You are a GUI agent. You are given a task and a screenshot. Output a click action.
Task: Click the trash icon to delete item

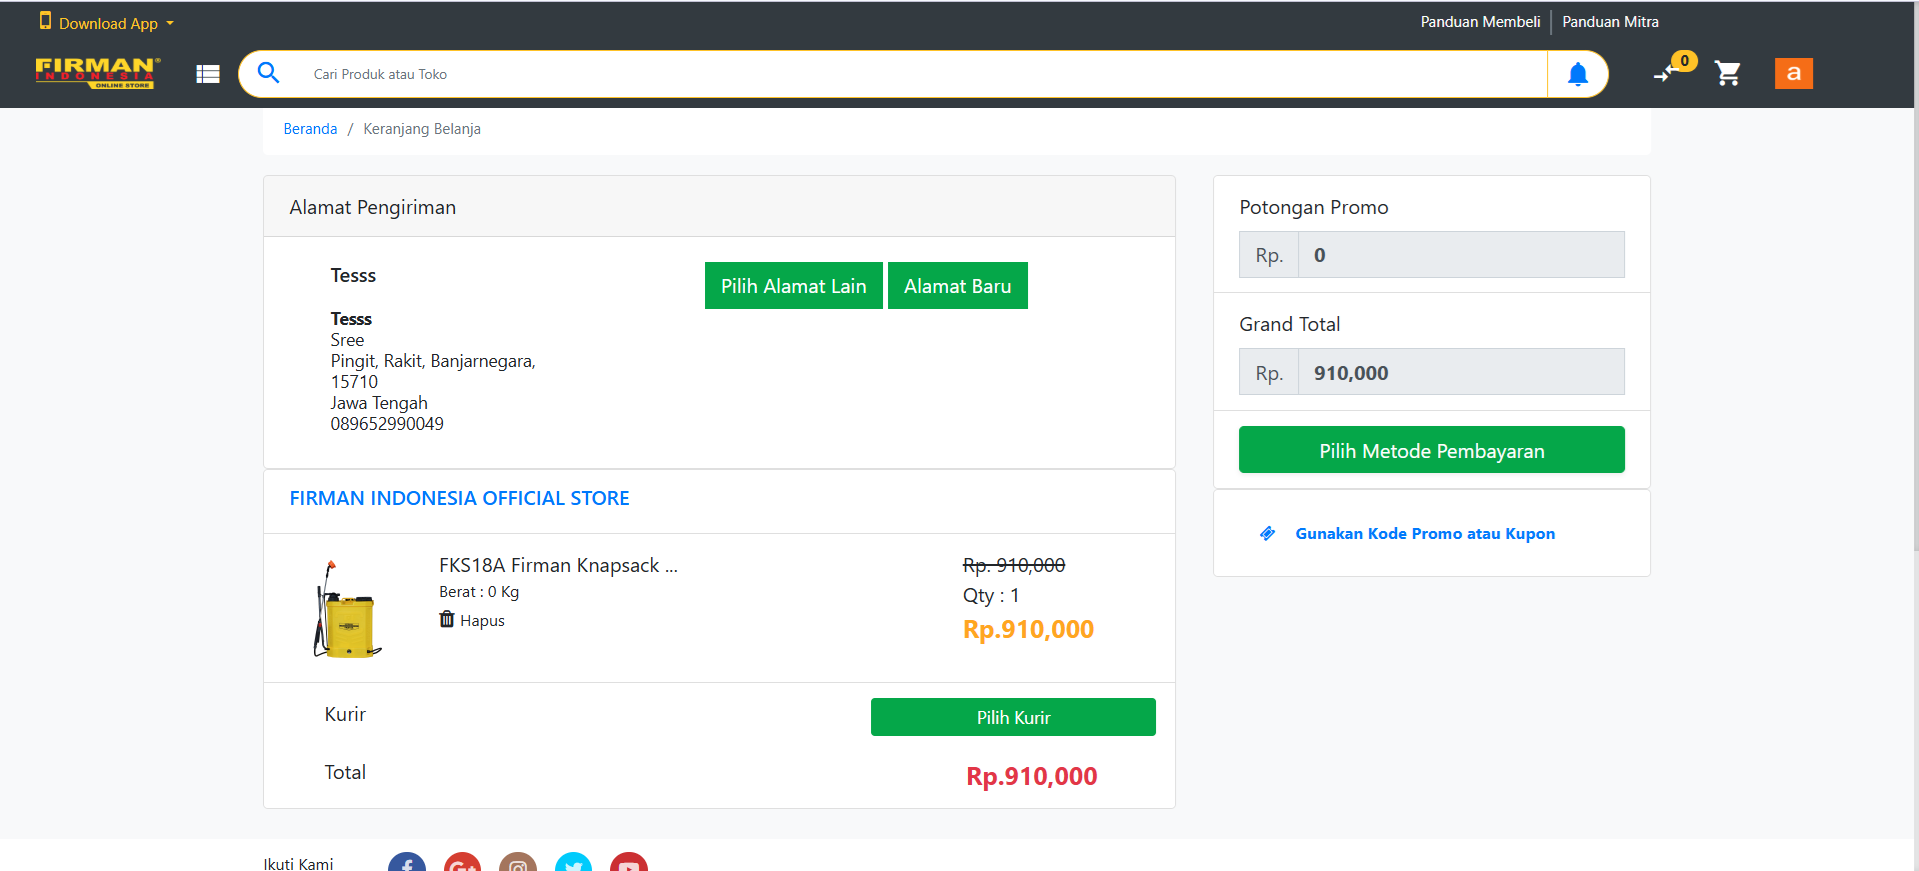click(447, 620)
